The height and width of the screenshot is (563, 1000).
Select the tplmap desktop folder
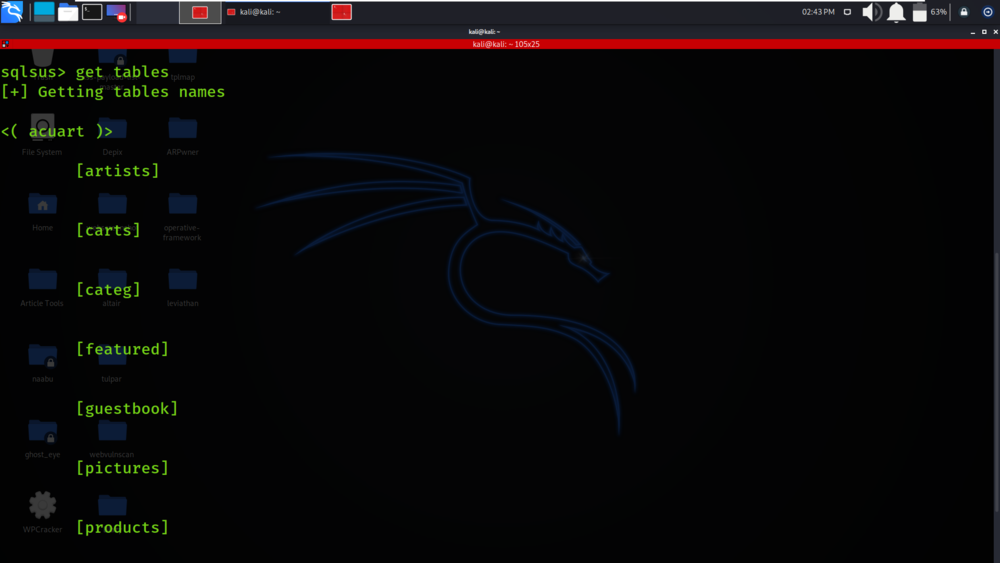pos(182,64)
